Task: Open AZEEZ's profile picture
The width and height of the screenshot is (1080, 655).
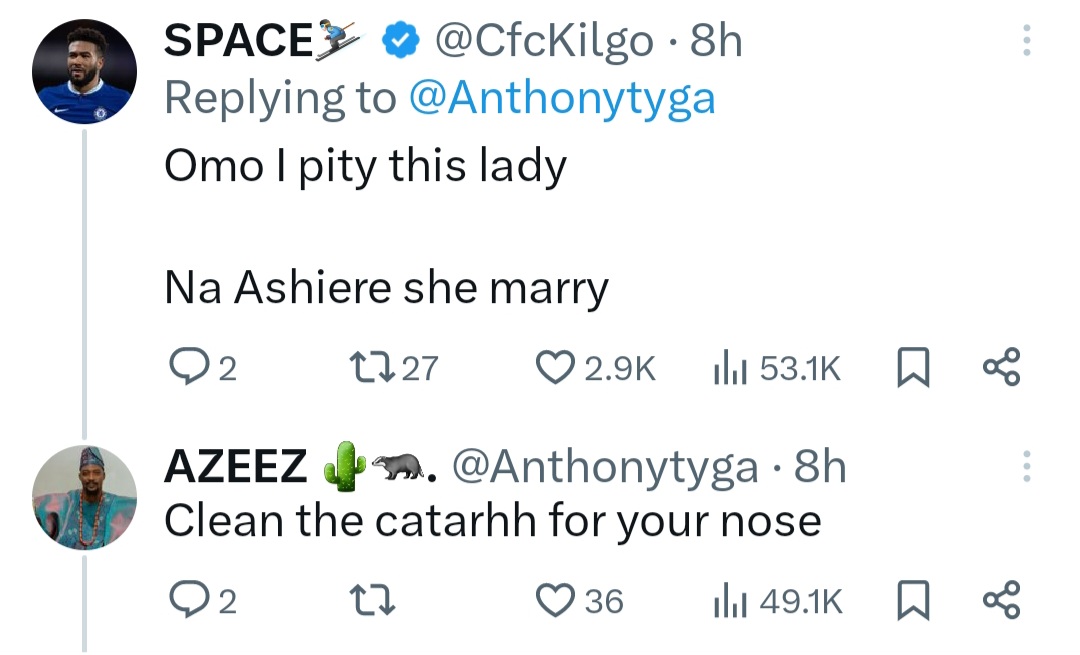Action: tap(84, 497)
